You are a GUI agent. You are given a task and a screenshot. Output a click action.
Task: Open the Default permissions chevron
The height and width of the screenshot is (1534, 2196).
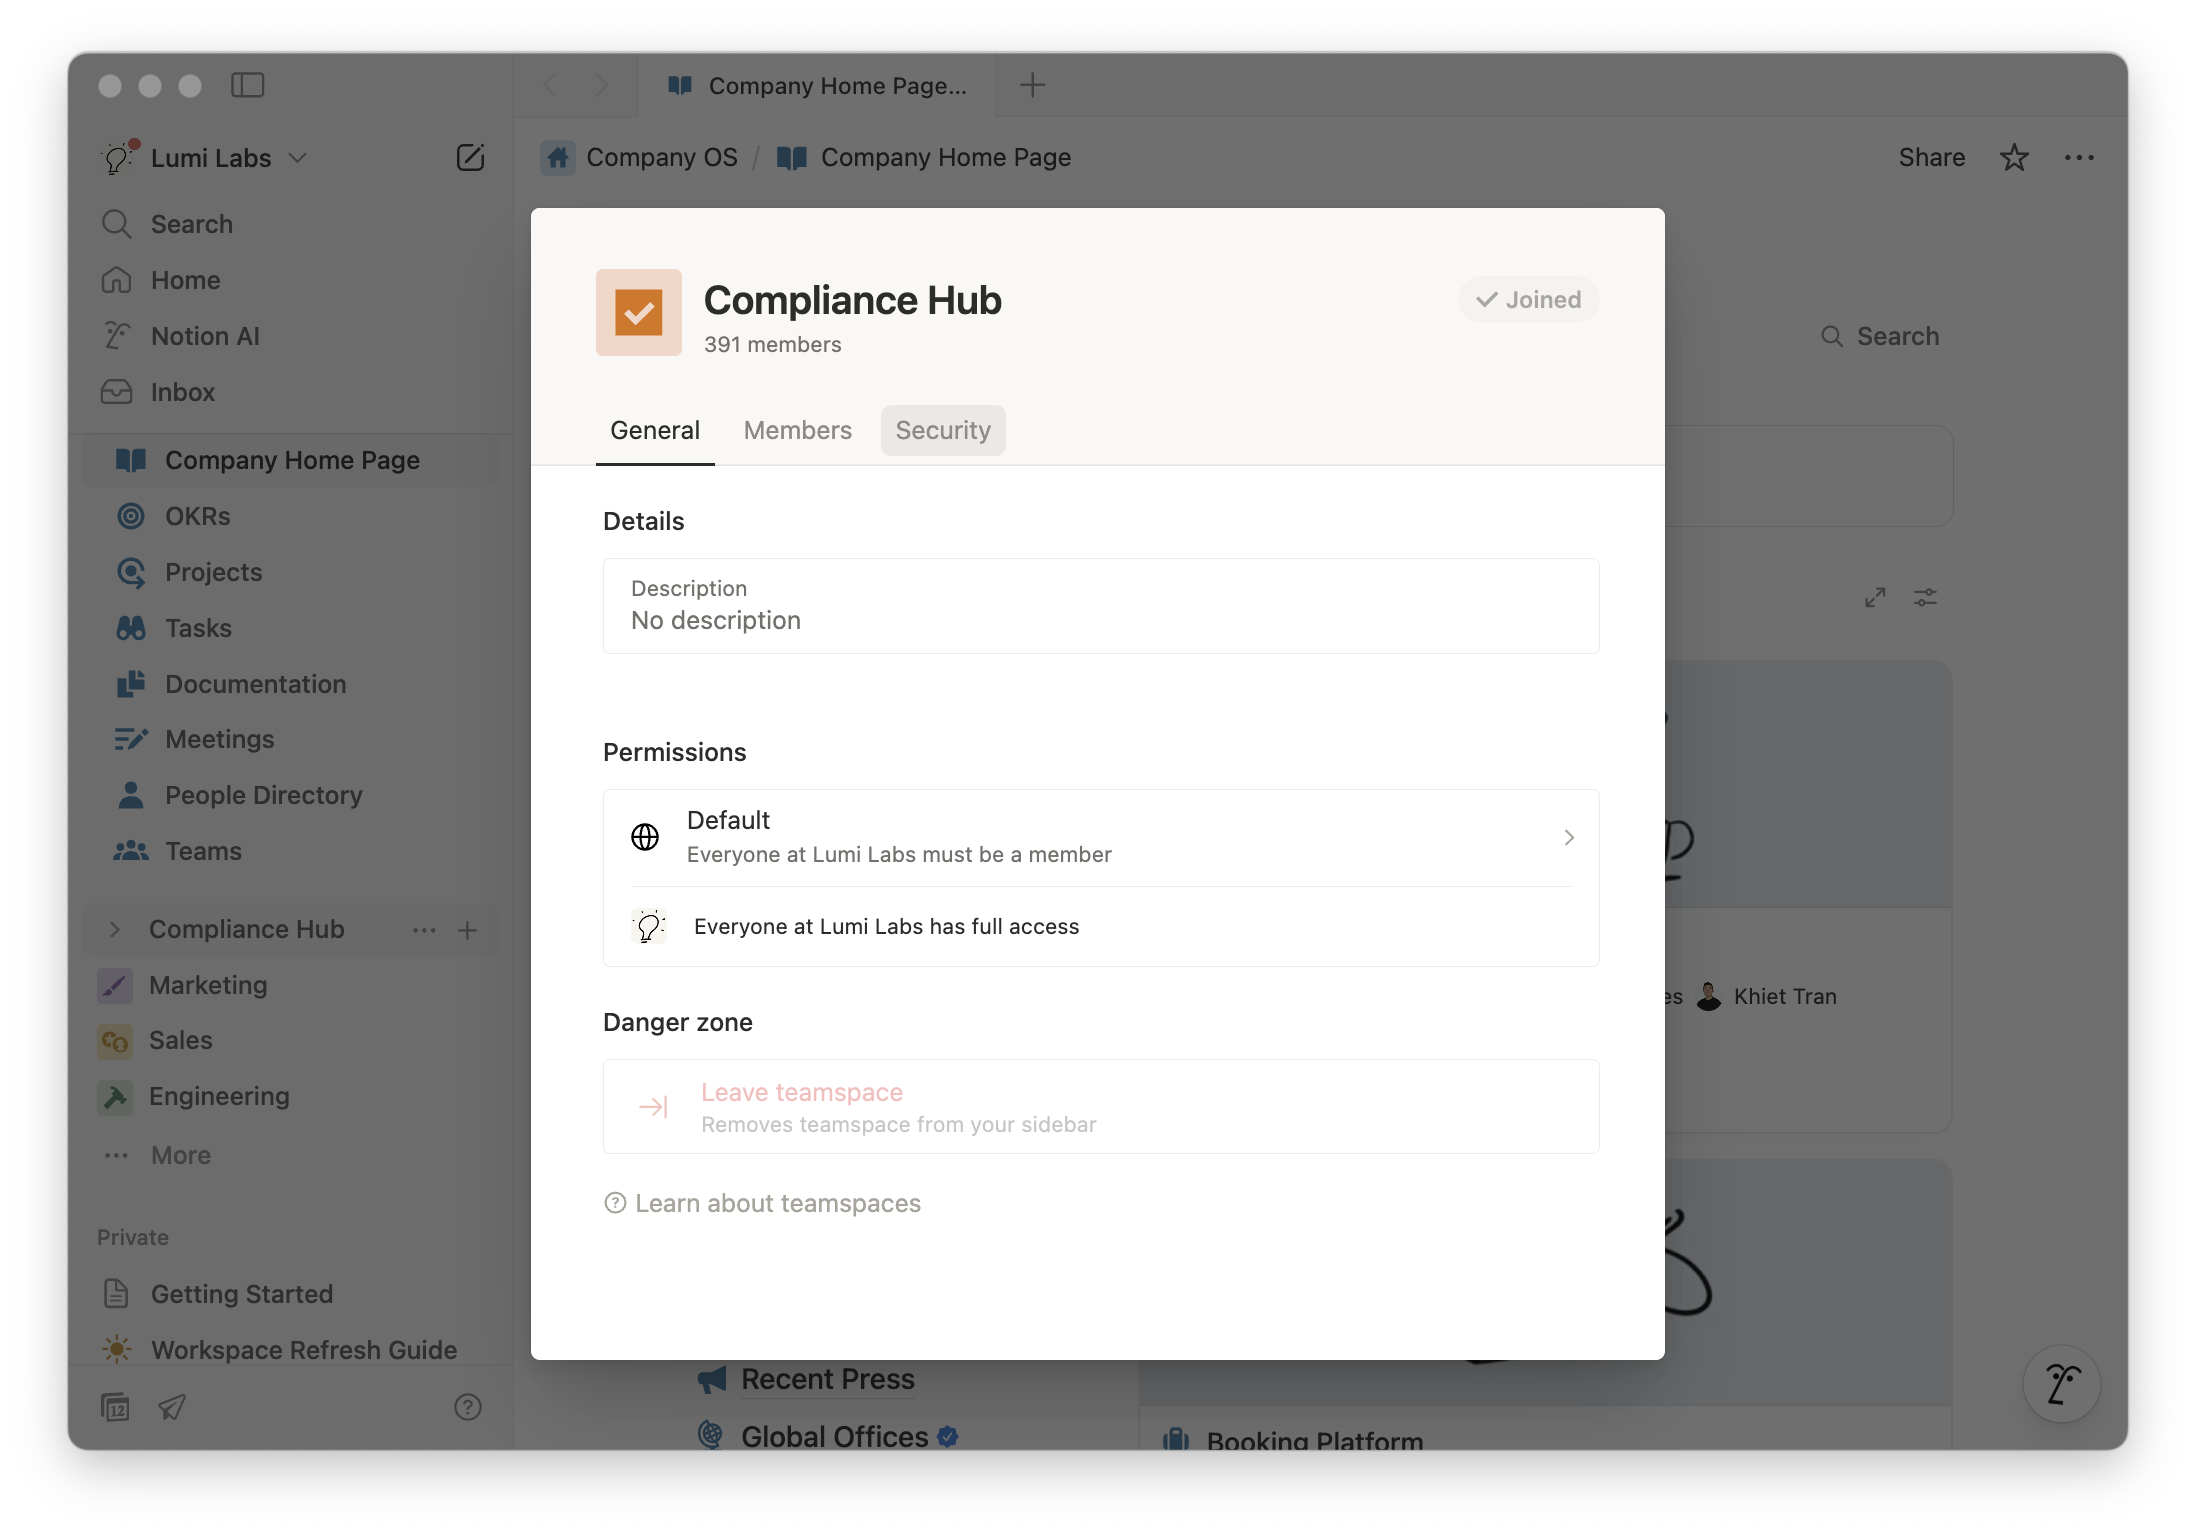[1568, 838]
